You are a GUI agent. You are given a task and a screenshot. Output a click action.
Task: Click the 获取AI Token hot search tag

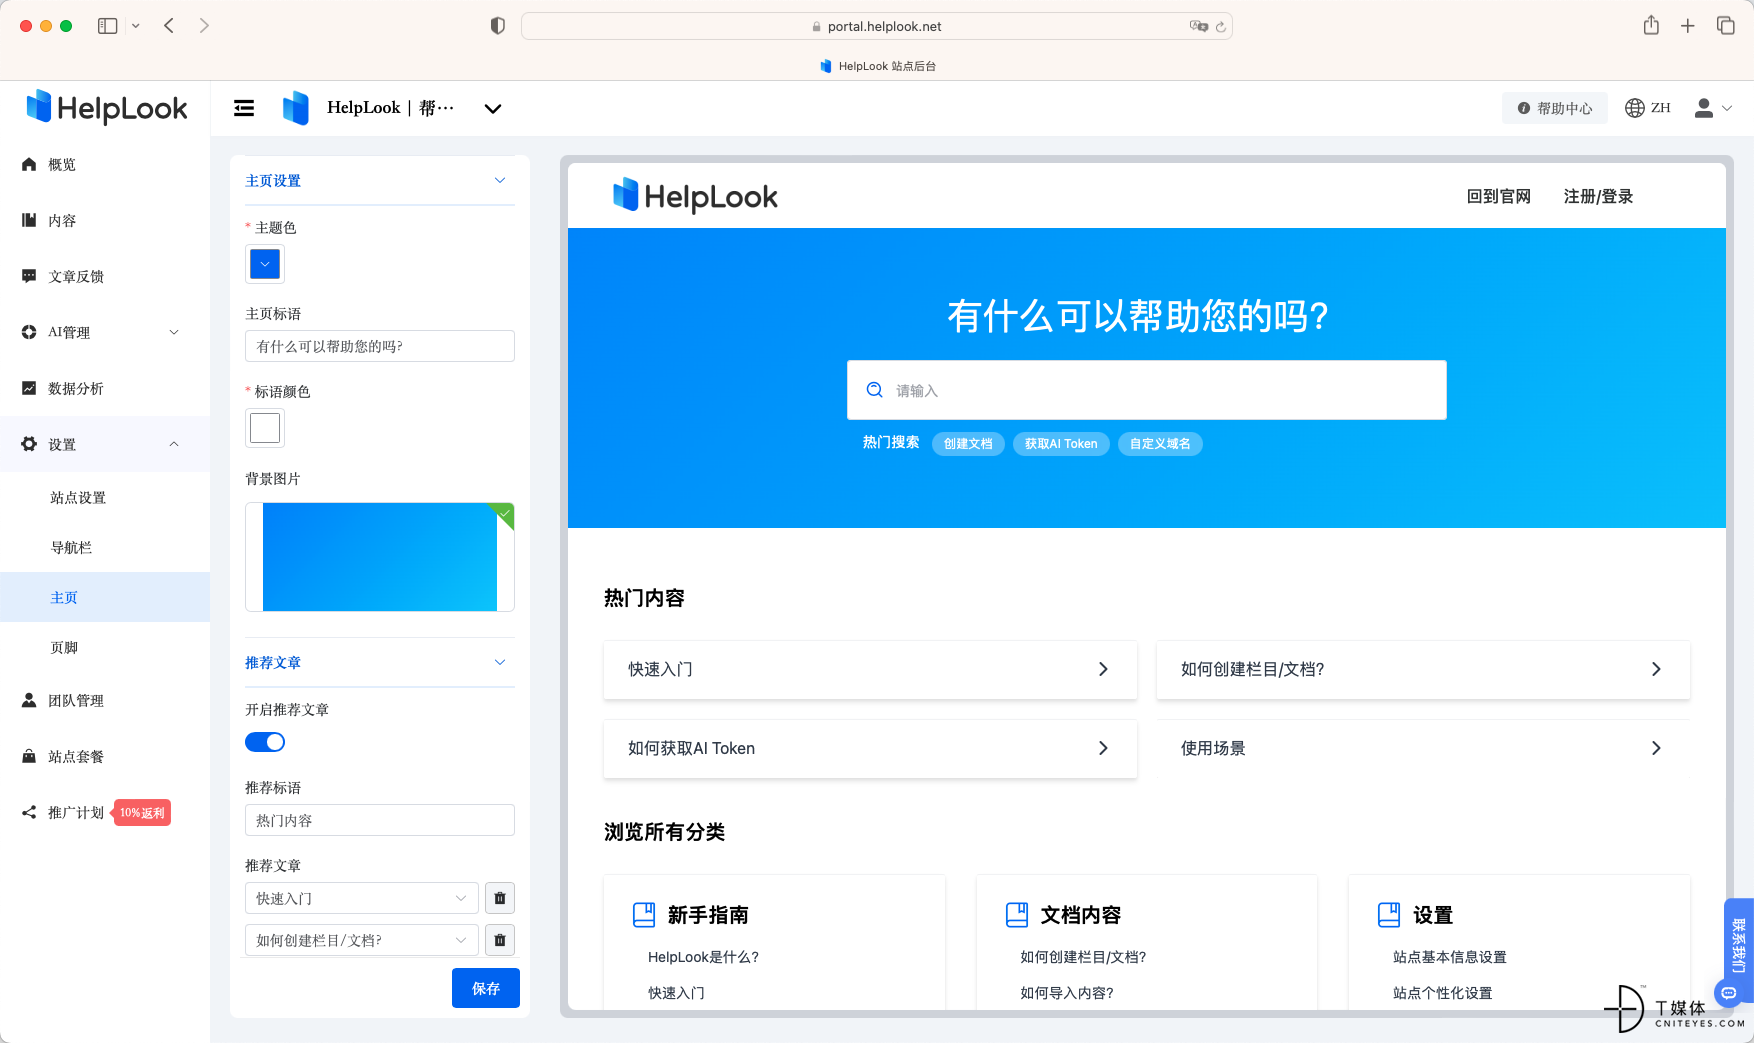point(1061,444)
